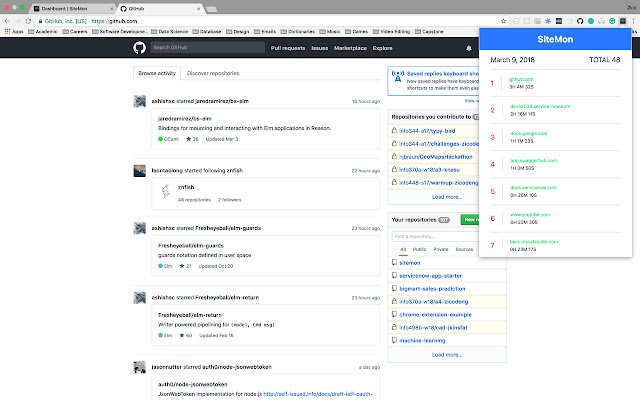Click the Search GitHub field
640x400 pixels.
pos(207,48)
